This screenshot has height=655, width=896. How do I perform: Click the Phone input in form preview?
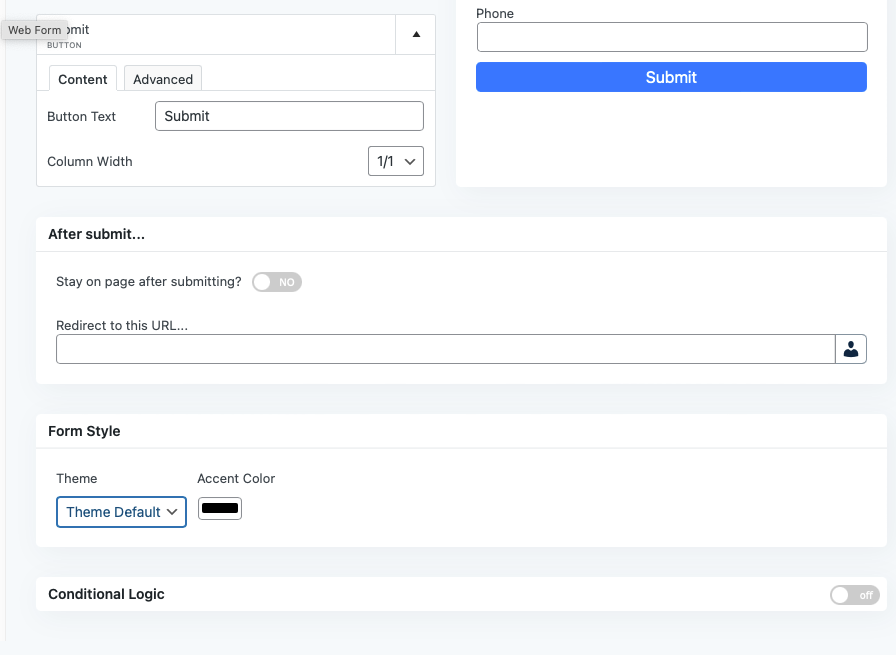point(671,37)
